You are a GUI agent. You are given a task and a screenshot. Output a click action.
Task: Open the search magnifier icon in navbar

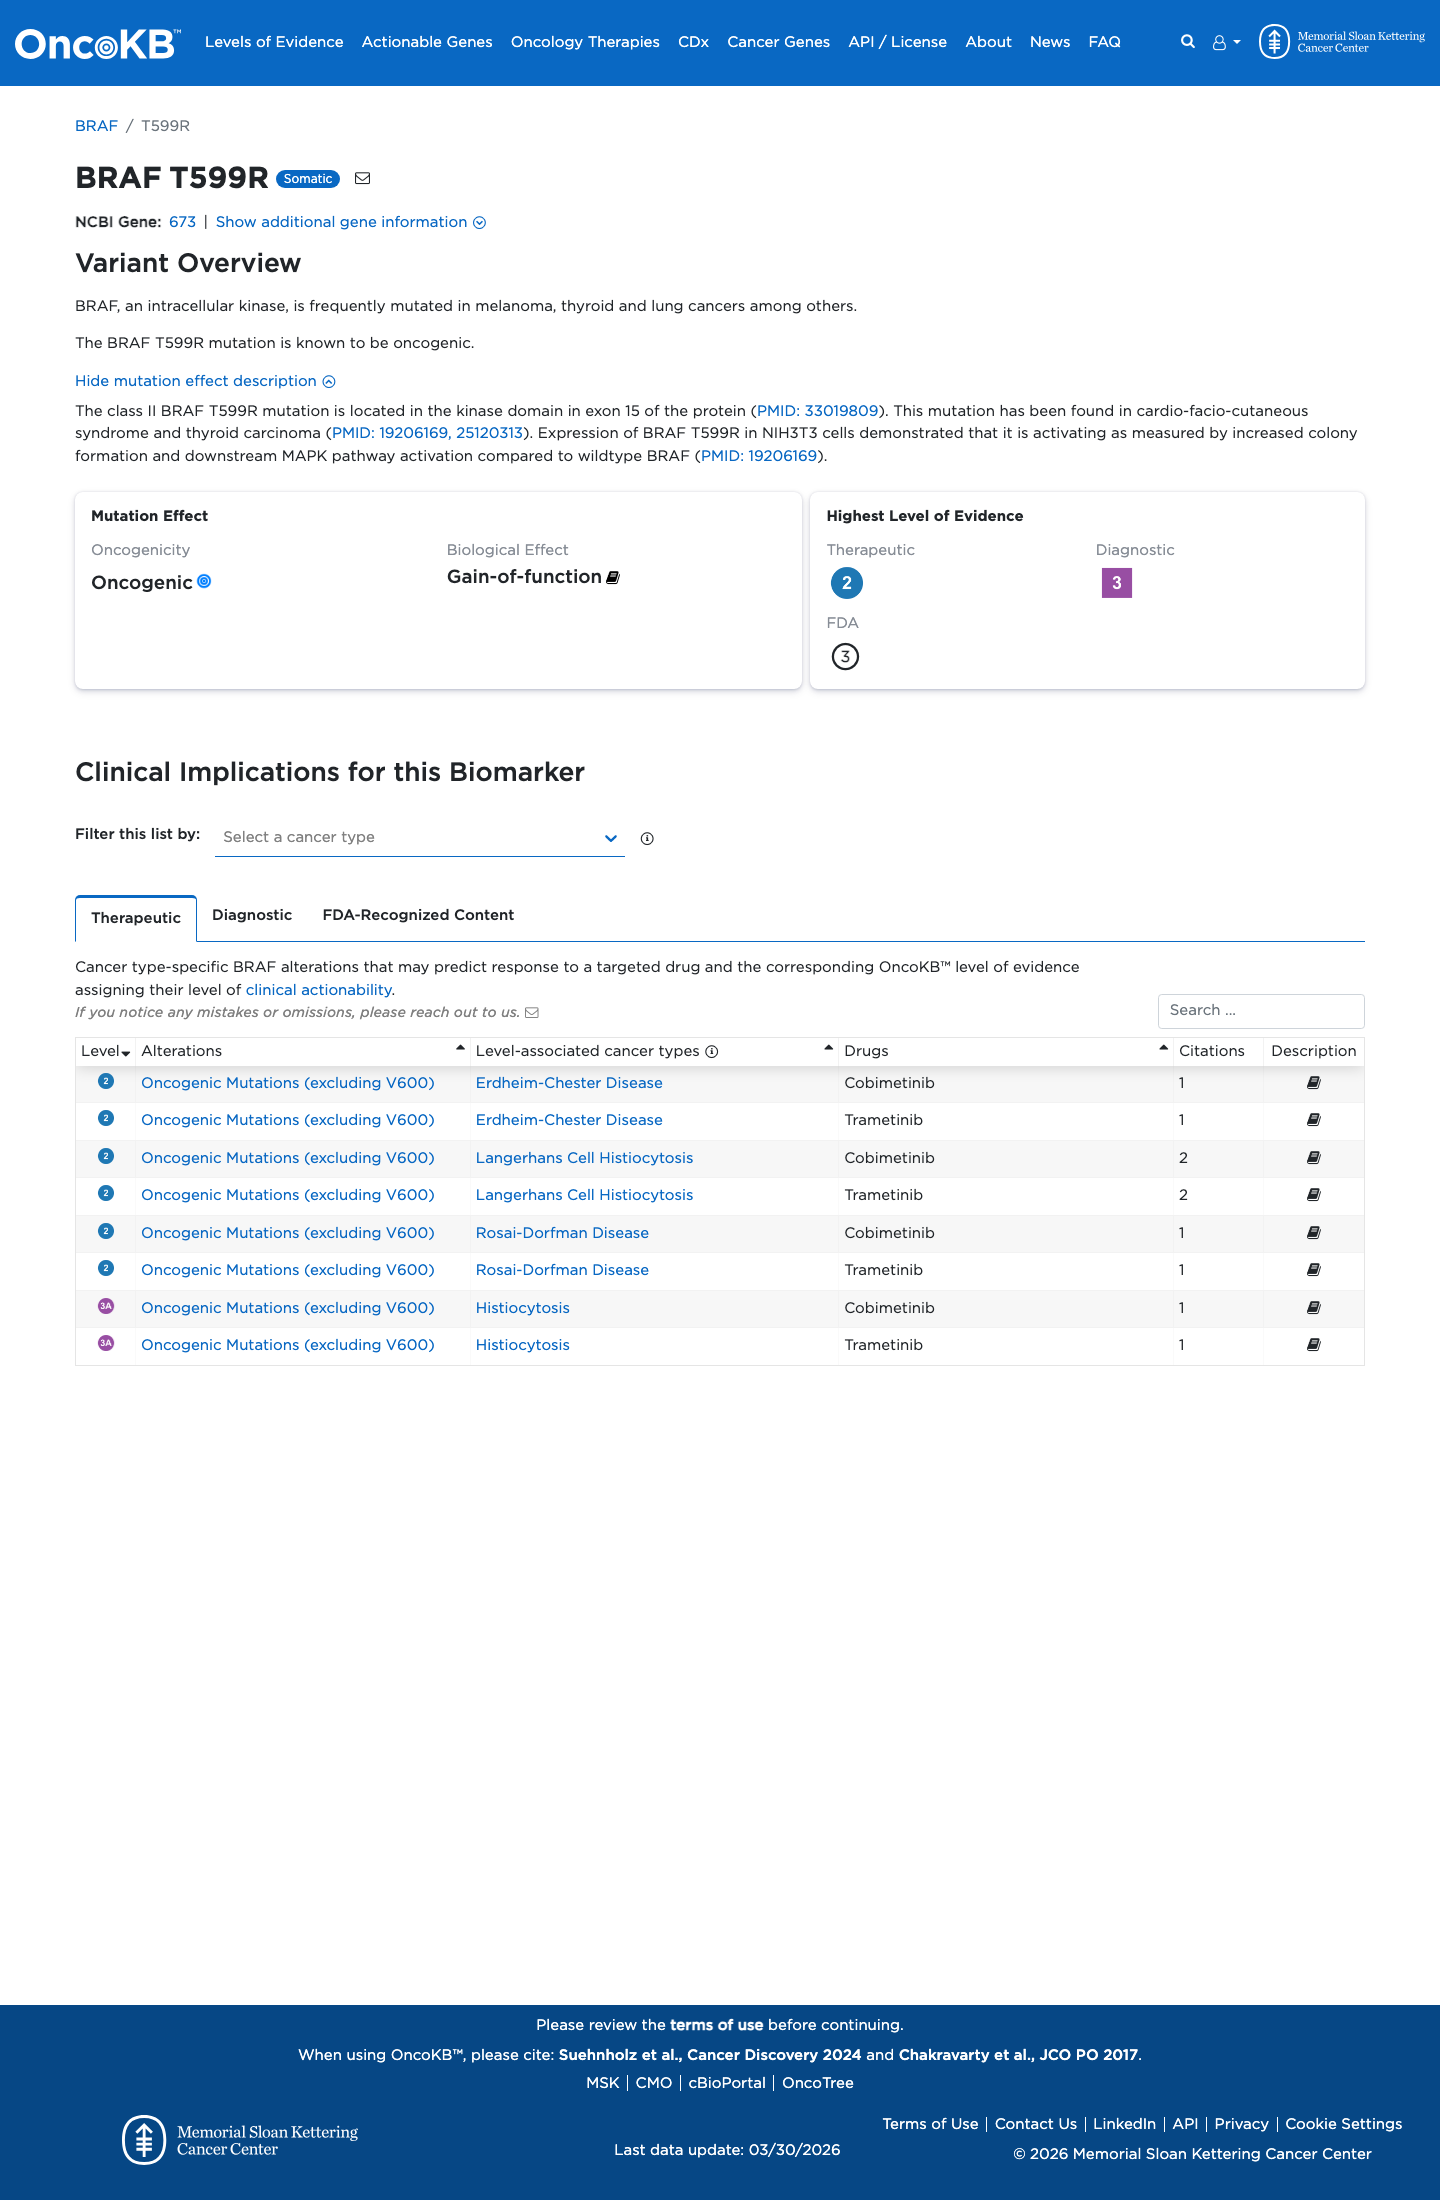pyautogui.click(x=1187, y=42)
